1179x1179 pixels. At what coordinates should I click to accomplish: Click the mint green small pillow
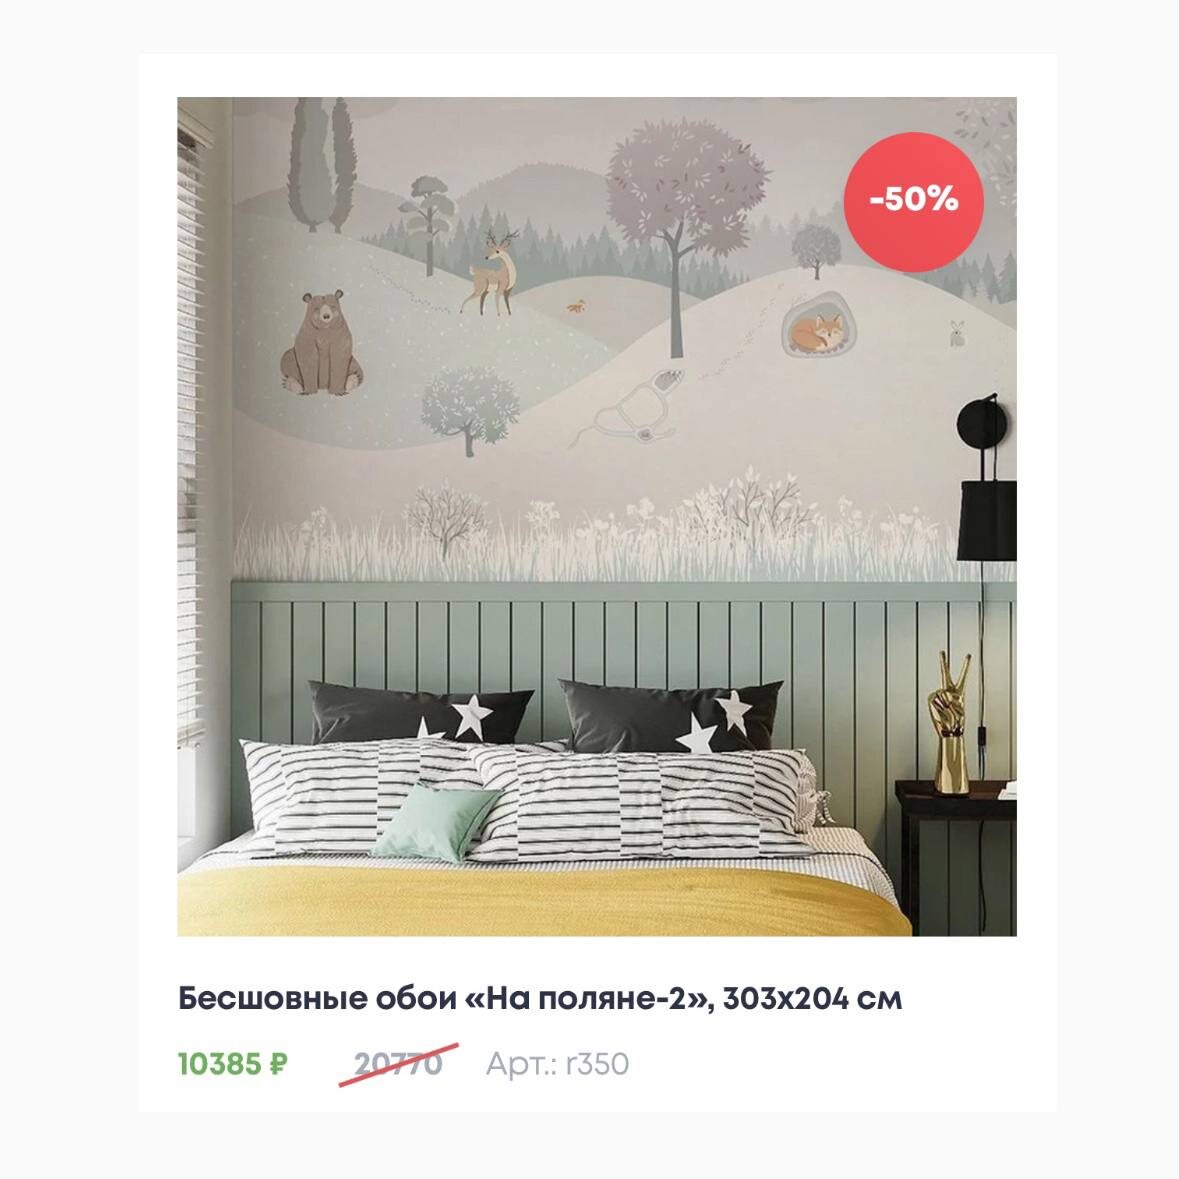(x=436, y=822)
